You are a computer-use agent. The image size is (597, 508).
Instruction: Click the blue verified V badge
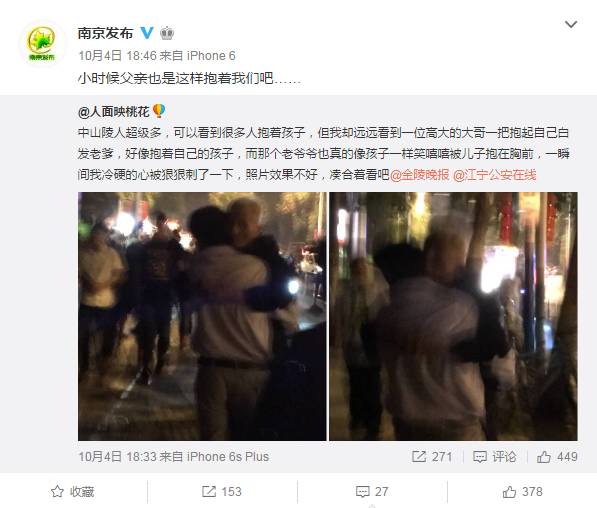147,33
